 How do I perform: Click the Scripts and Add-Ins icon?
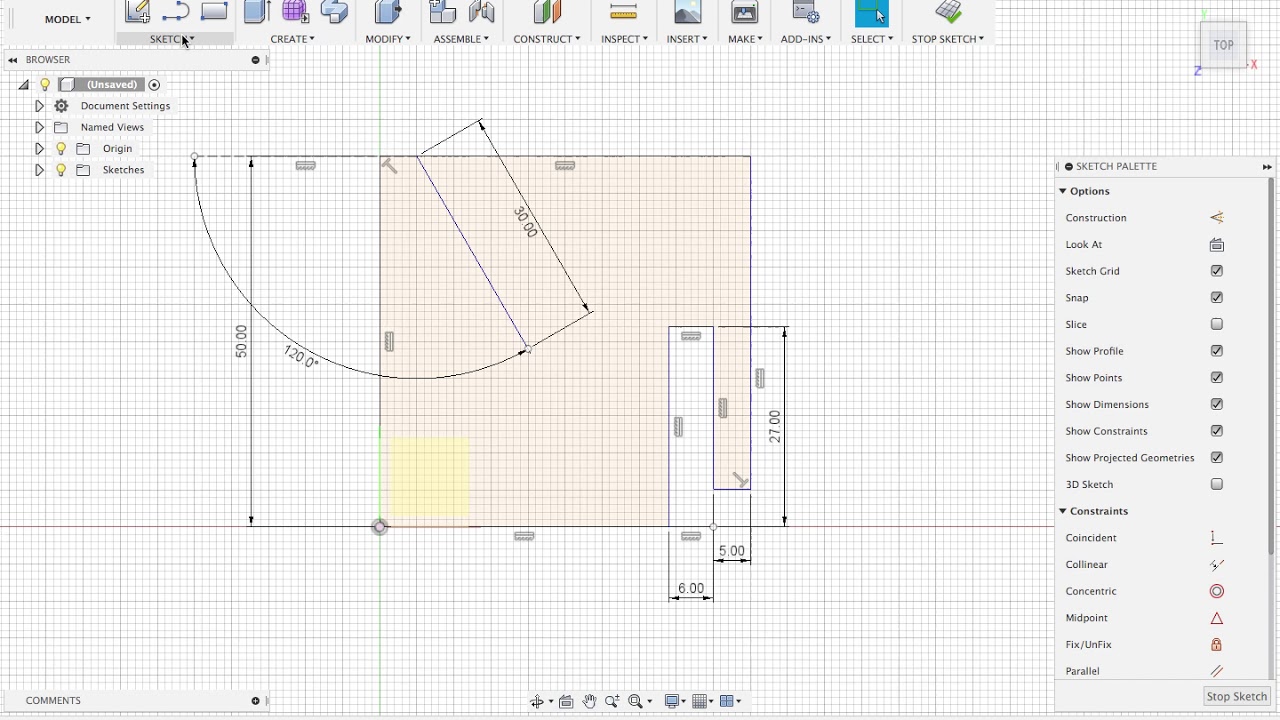tap(805, 12)
